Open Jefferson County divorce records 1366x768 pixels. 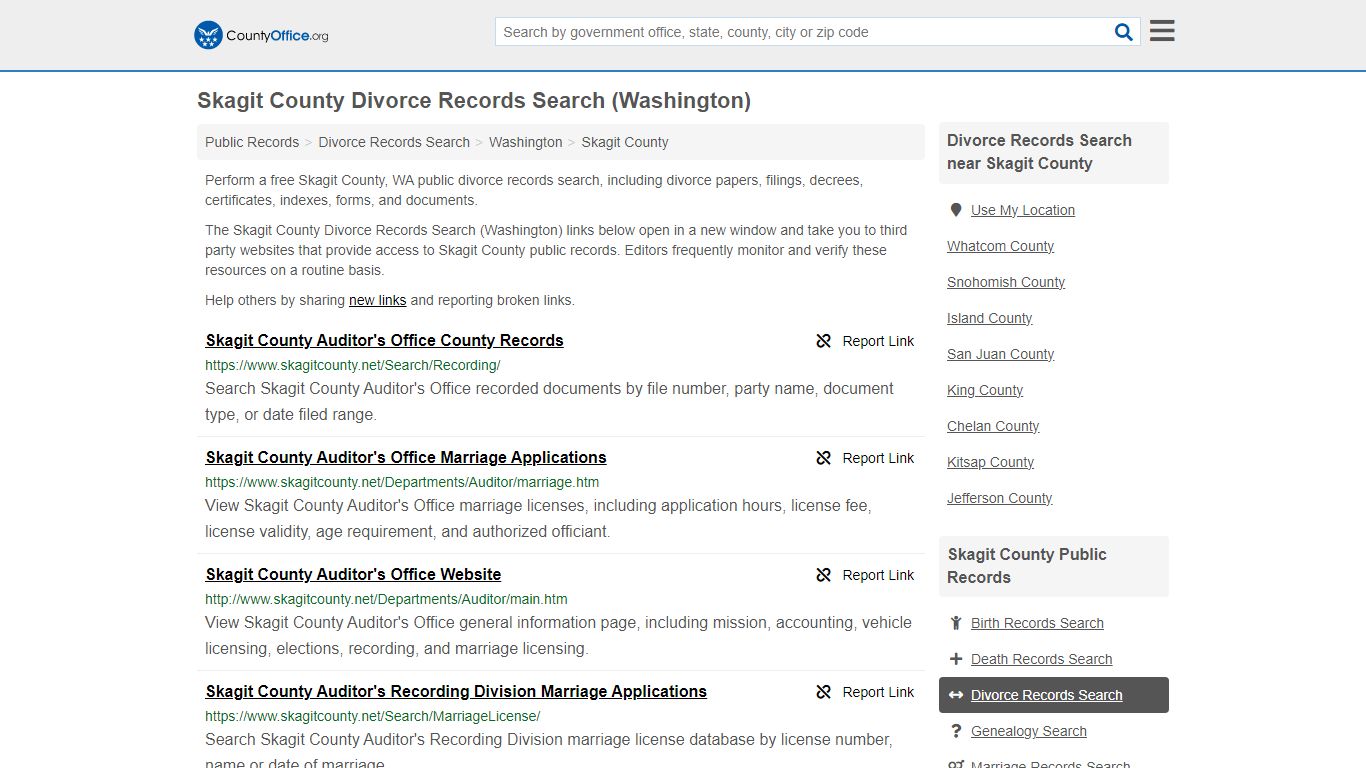tap(1000, 498)
